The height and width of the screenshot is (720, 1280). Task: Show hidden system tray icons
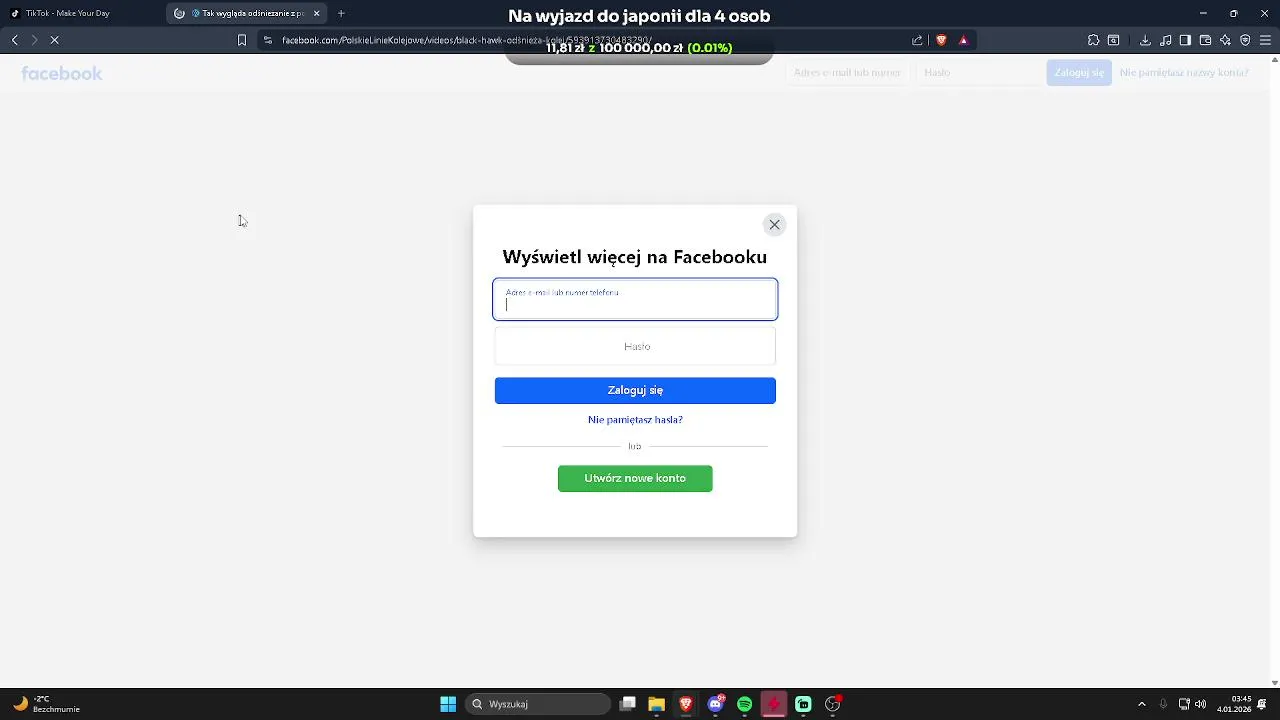[1142, 704]
